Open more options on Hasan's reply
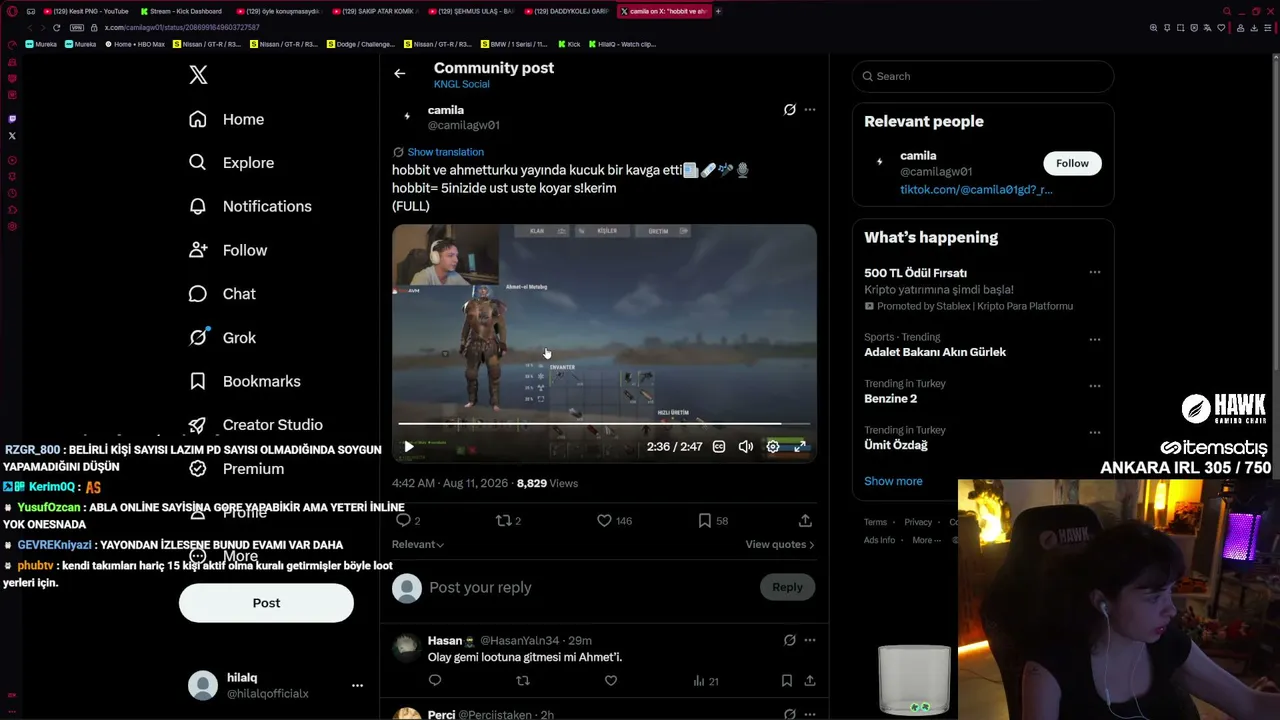Viewport: 1280px width, 720px height. pos(810,640)
